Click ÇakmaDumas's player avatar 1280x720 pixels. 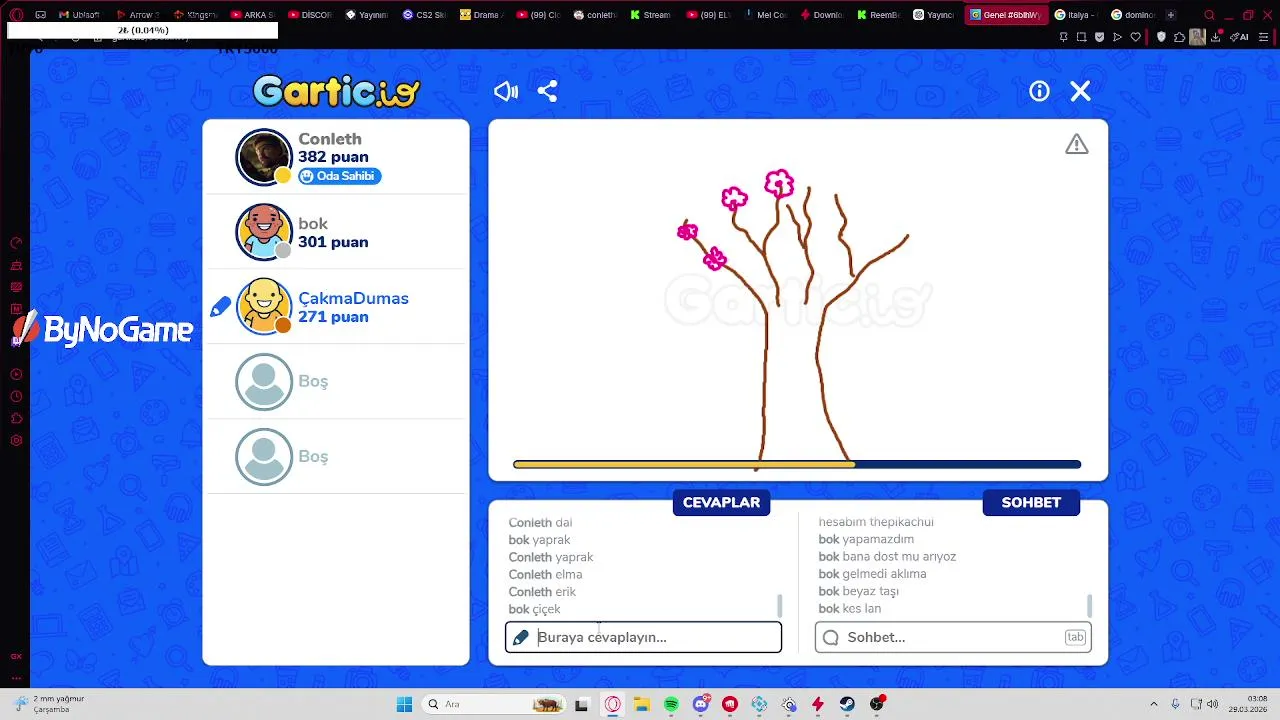point(264,306)
